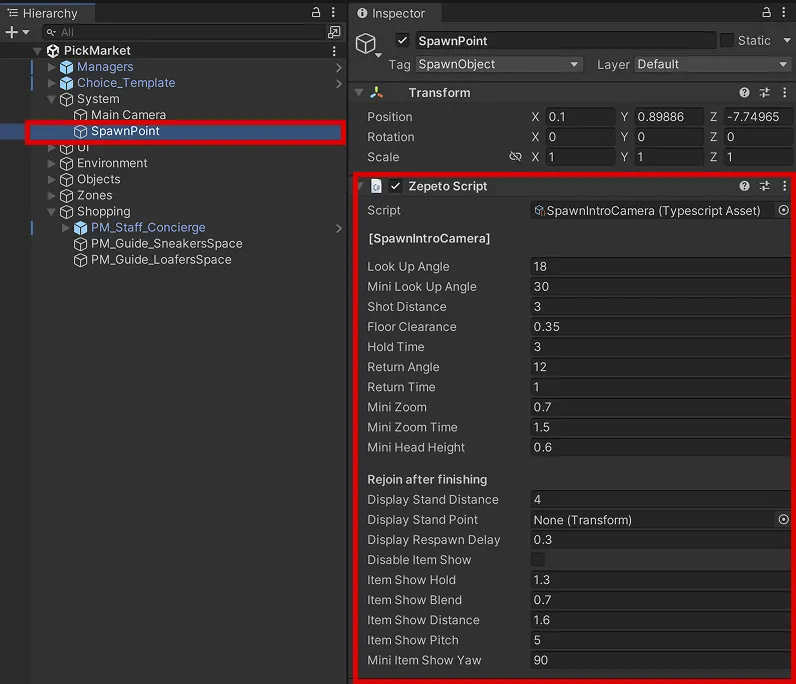Viewport: 796px width, 684px height.
Task: Click the Display Respawn Delay field
Action: point(660,540)
